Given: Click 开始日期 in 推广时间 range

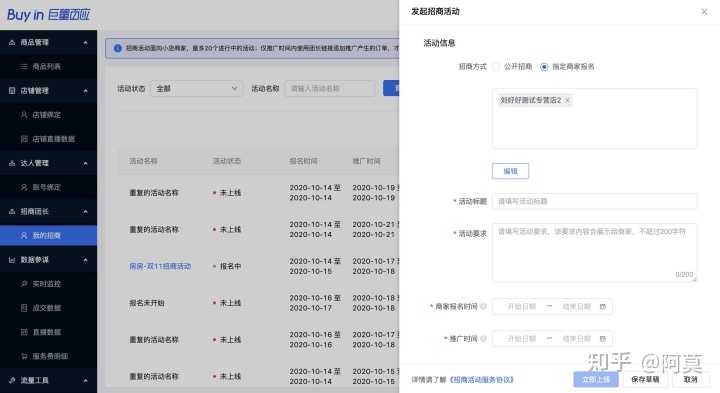Looking at the screenshot, I should (x=522, y=339).
